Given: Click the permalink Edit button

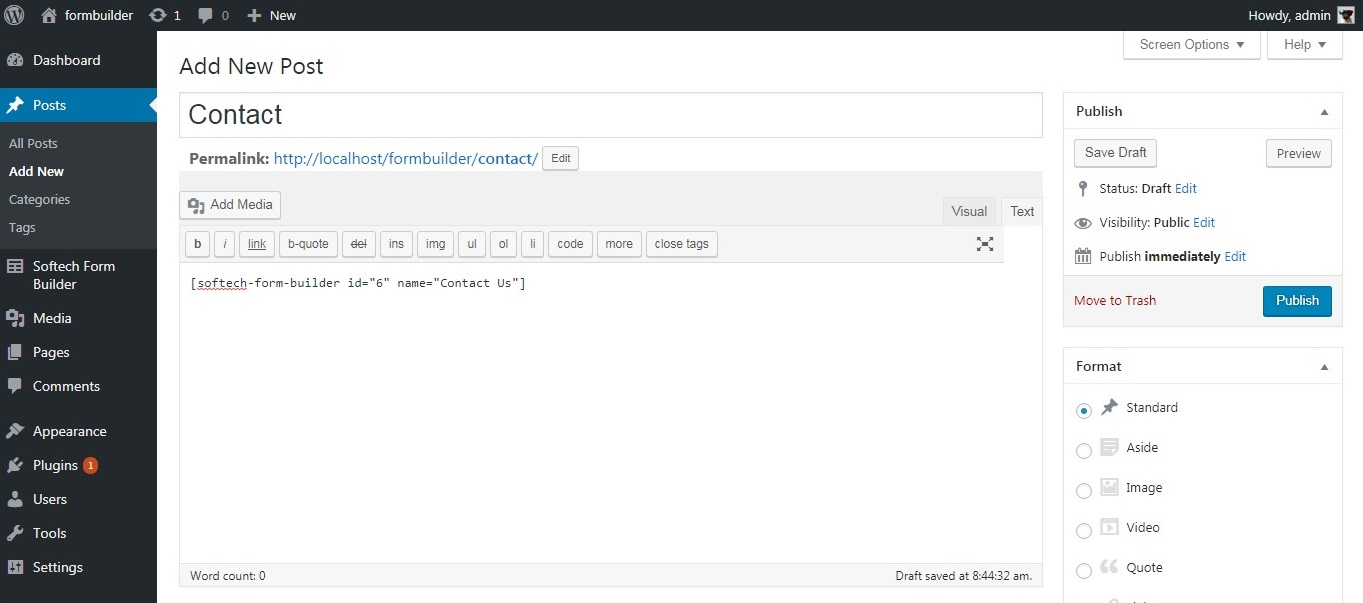Looking at the screenshot, I should click(x=560, y=158).
